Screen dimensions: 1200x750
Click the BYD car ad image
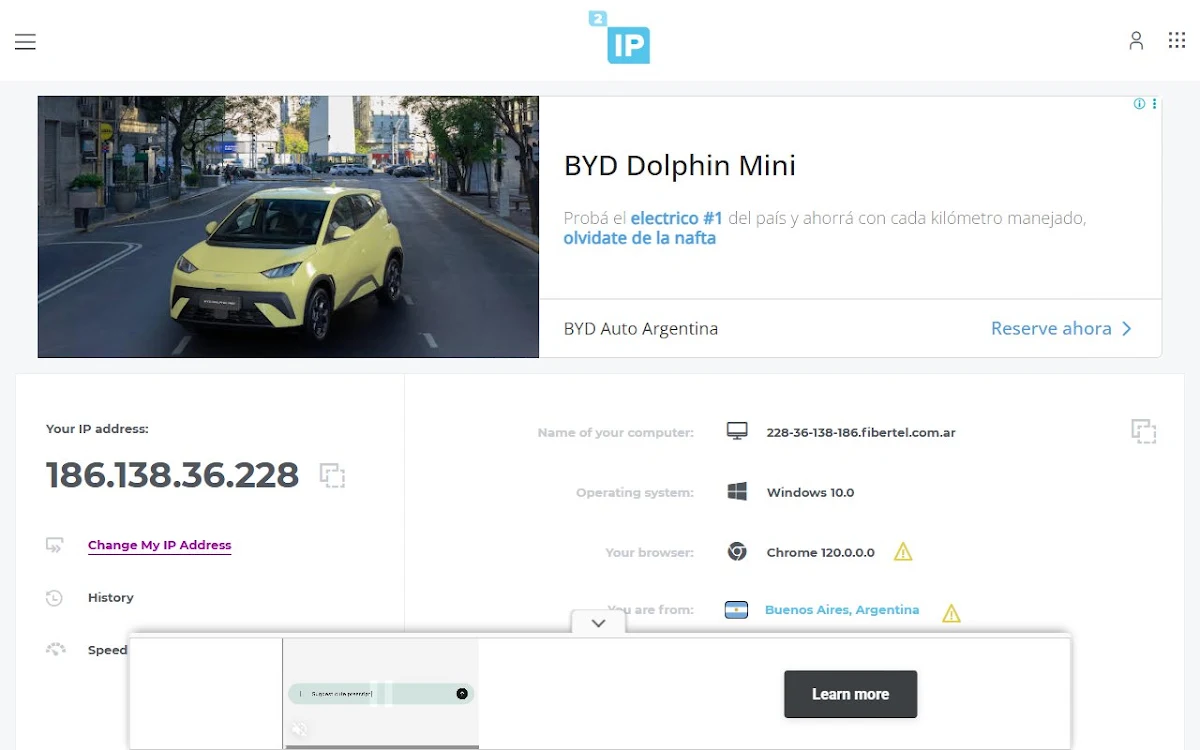pyautogui.click(x=288, y=227)
